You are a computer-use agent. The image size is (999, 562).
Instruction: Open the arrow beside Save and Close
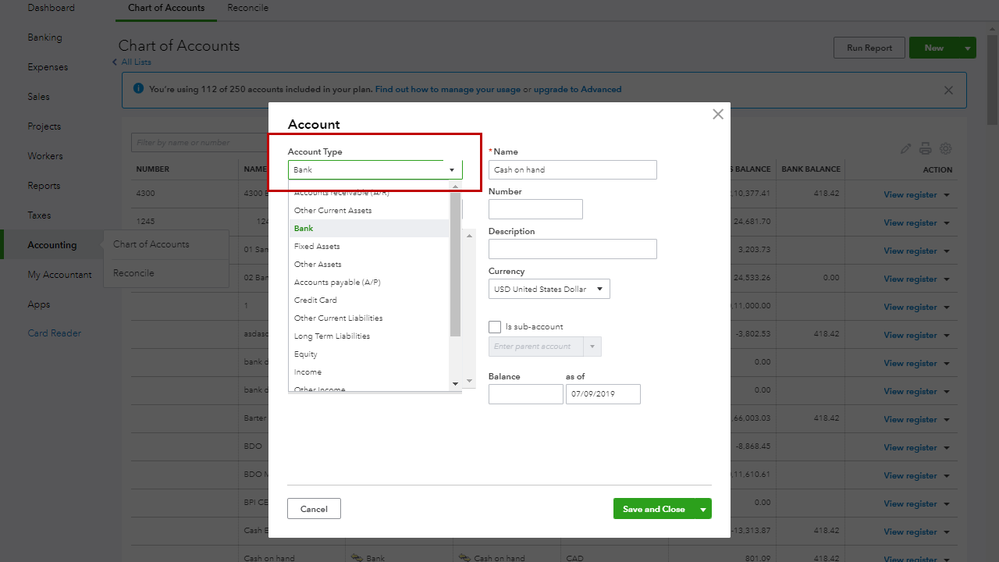pos(704,509)
